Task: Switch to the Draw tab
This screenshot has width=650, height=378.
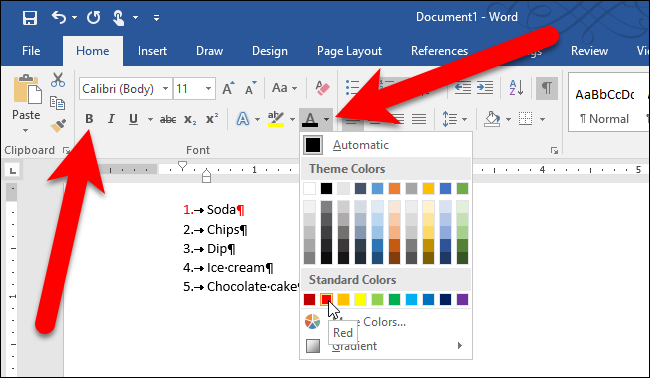Action: [209, 51]
